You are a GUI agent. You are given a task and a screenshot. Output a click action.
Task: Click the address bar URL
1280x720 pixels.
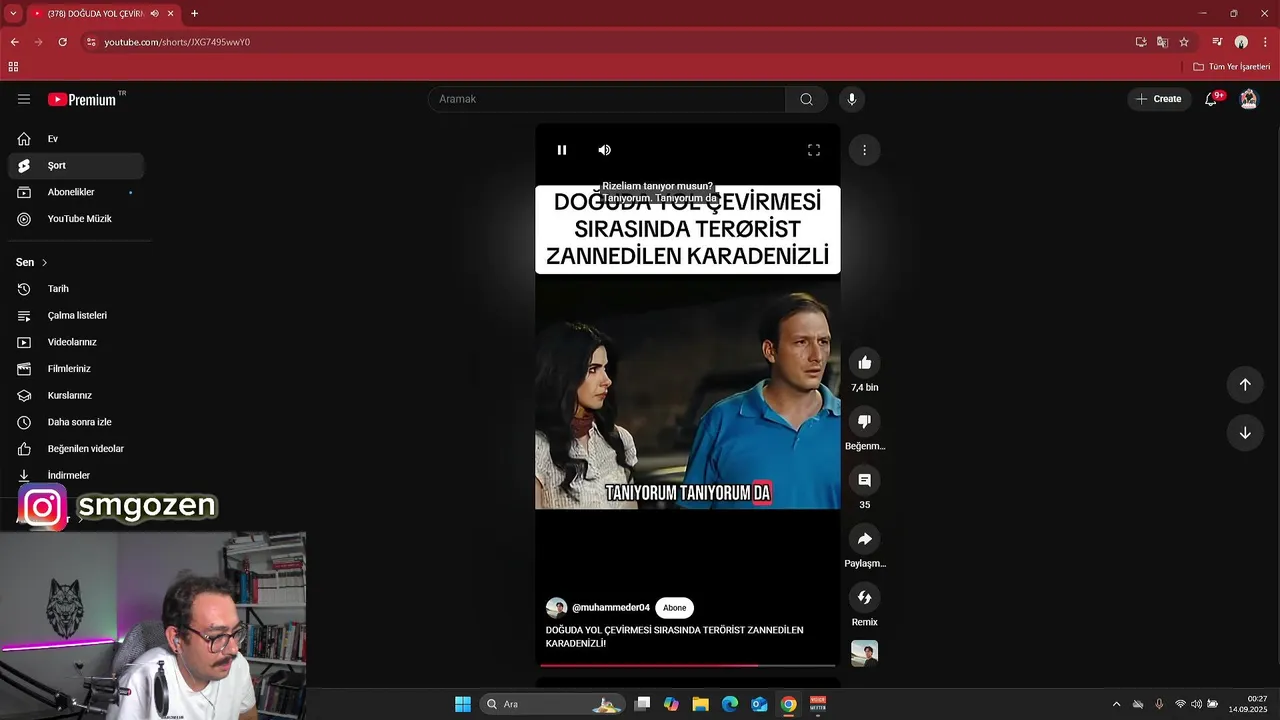[177, 42]
